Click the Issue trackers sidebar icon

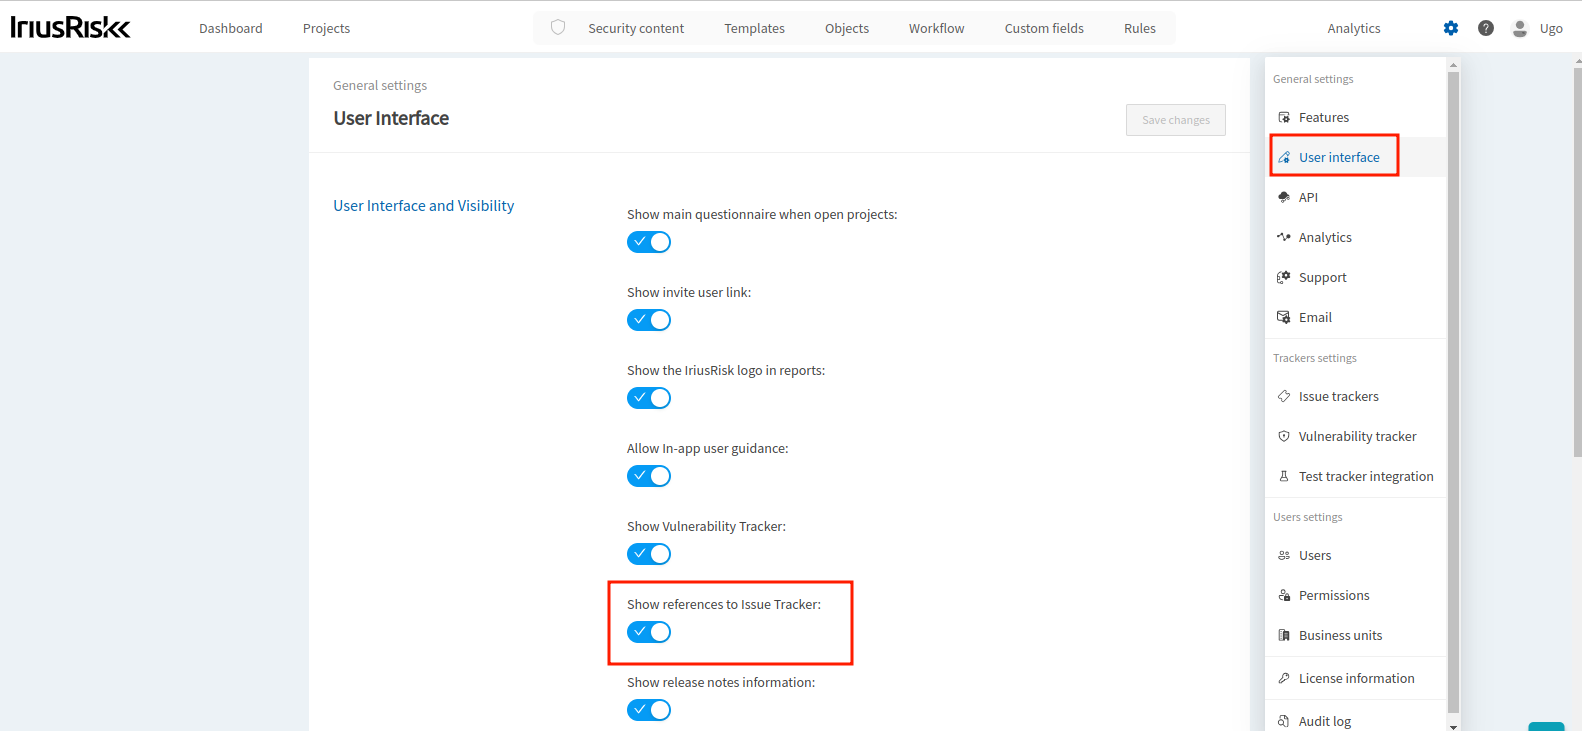tap(1284, 396)
